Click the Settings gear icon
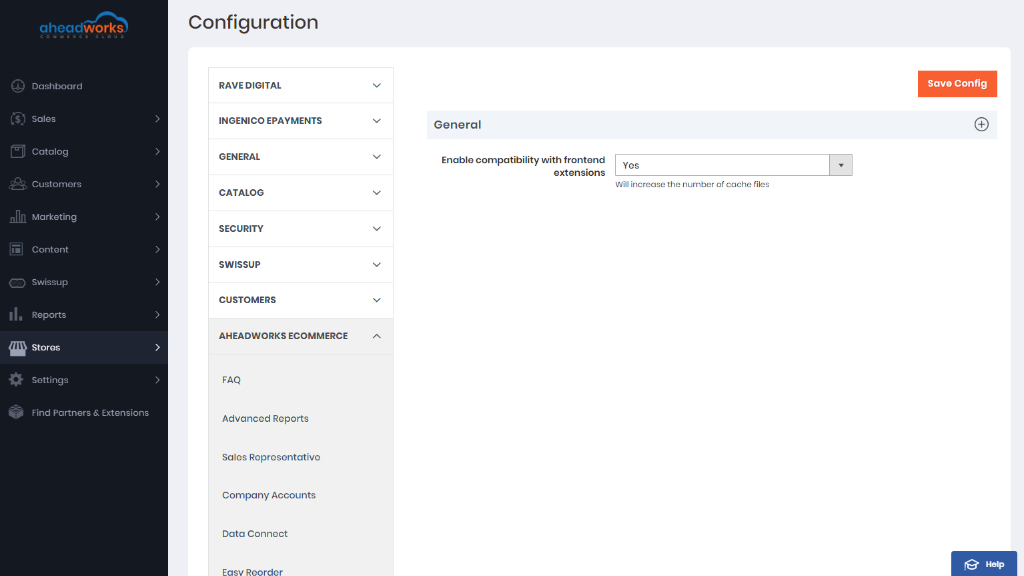This screenshot has width=1024, height=576. [x=16, y=379]
